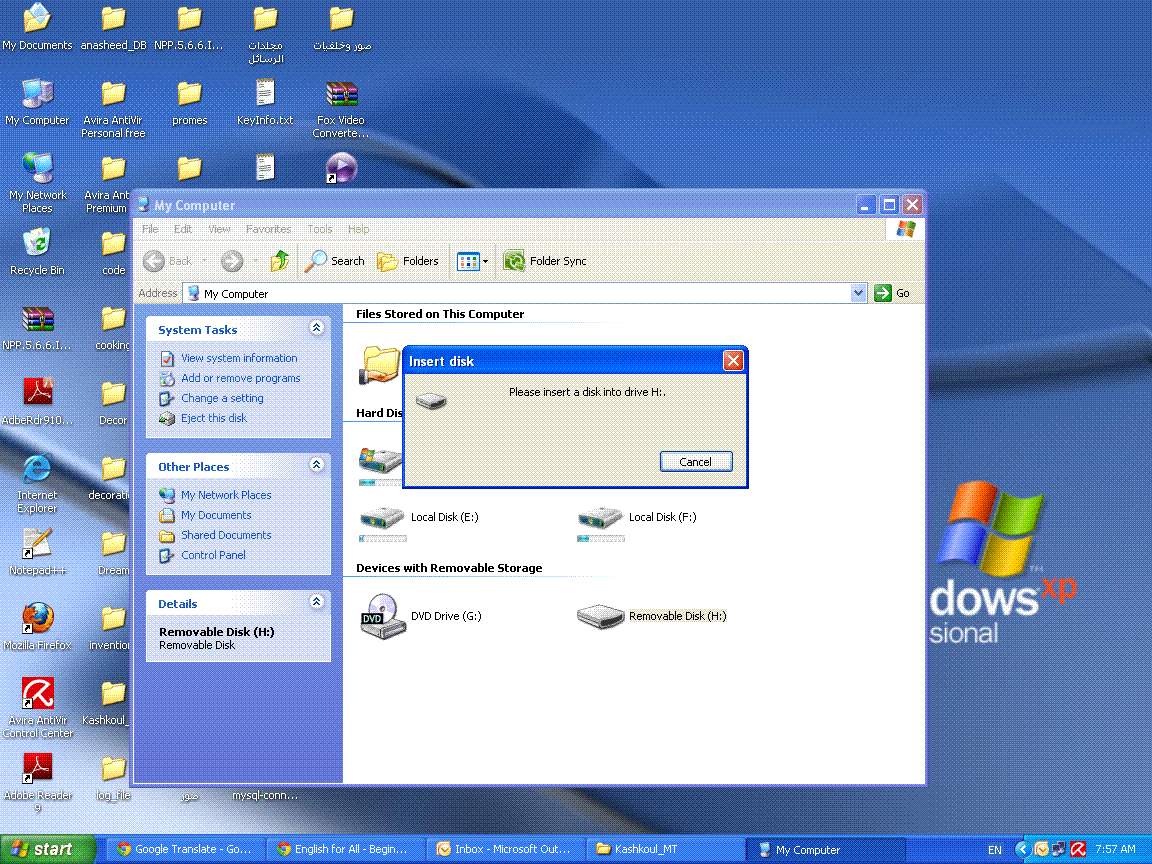The width and height of the screenshot is (1152, 864).
Task: Switch to Inbox Microsoft Outlook taskbar item
Action: [x=505, y=849]
